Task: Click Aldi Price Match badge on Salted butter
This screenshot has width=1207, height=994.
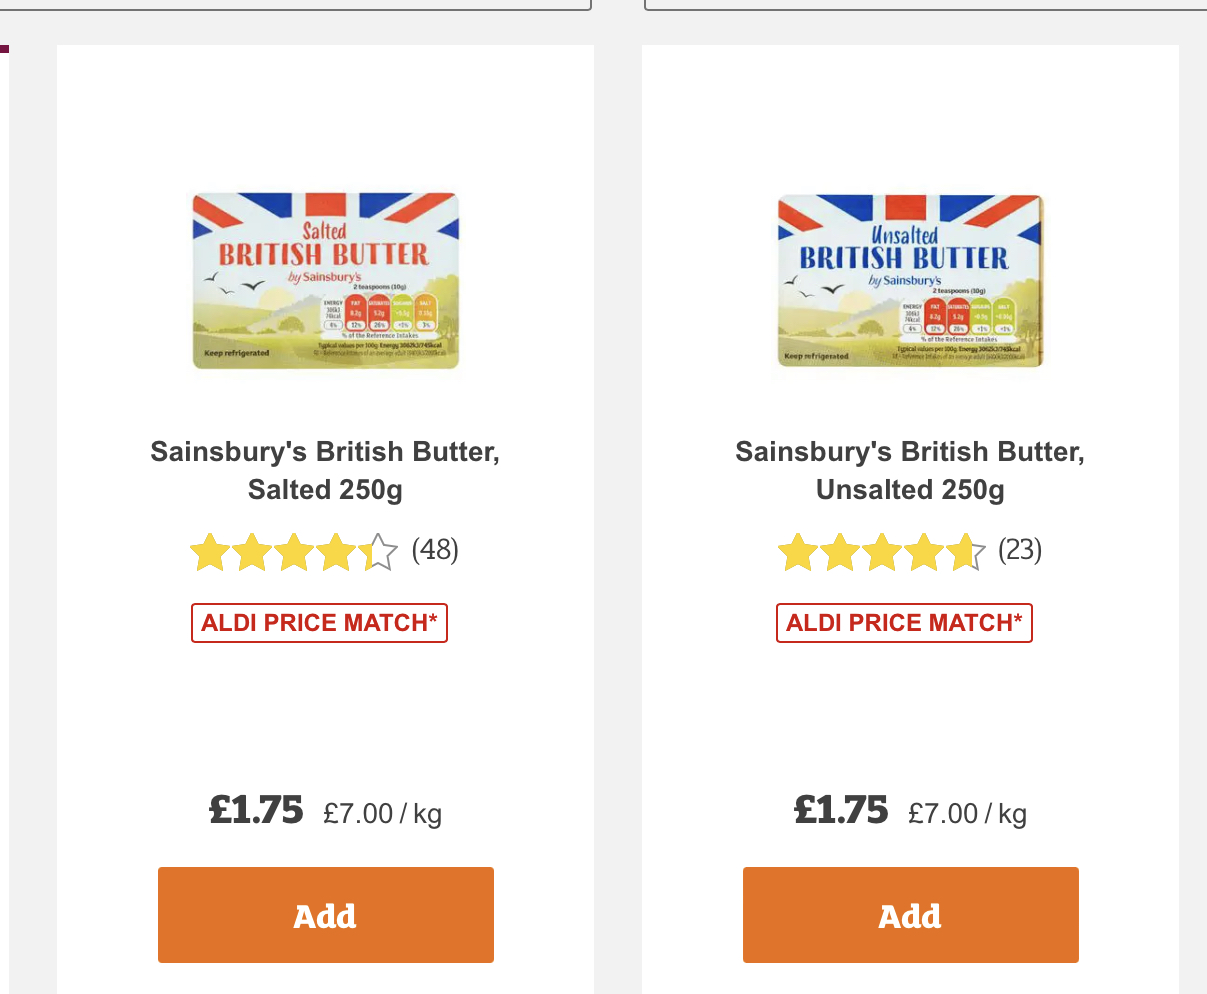Action: [x=319, y=623]
